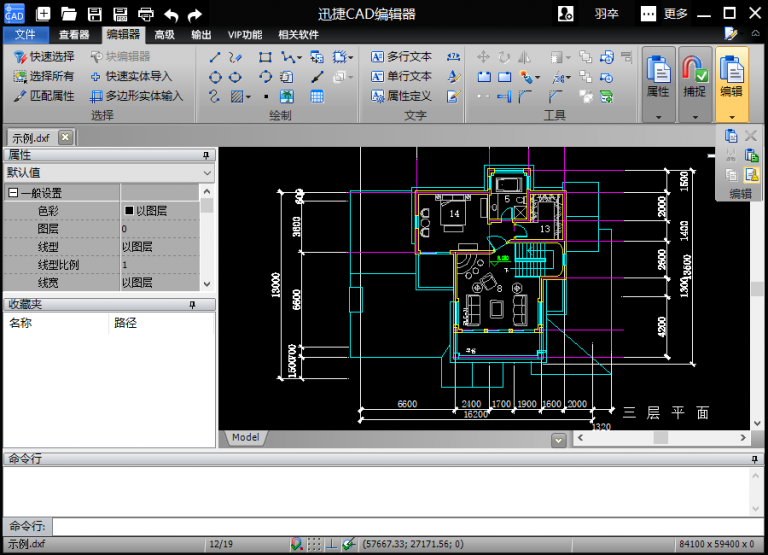Viewport: 768px width, 555px height.
Task: Expand the 属性 ribbon button dropdown arrow
Action: (x=658, y=116)
